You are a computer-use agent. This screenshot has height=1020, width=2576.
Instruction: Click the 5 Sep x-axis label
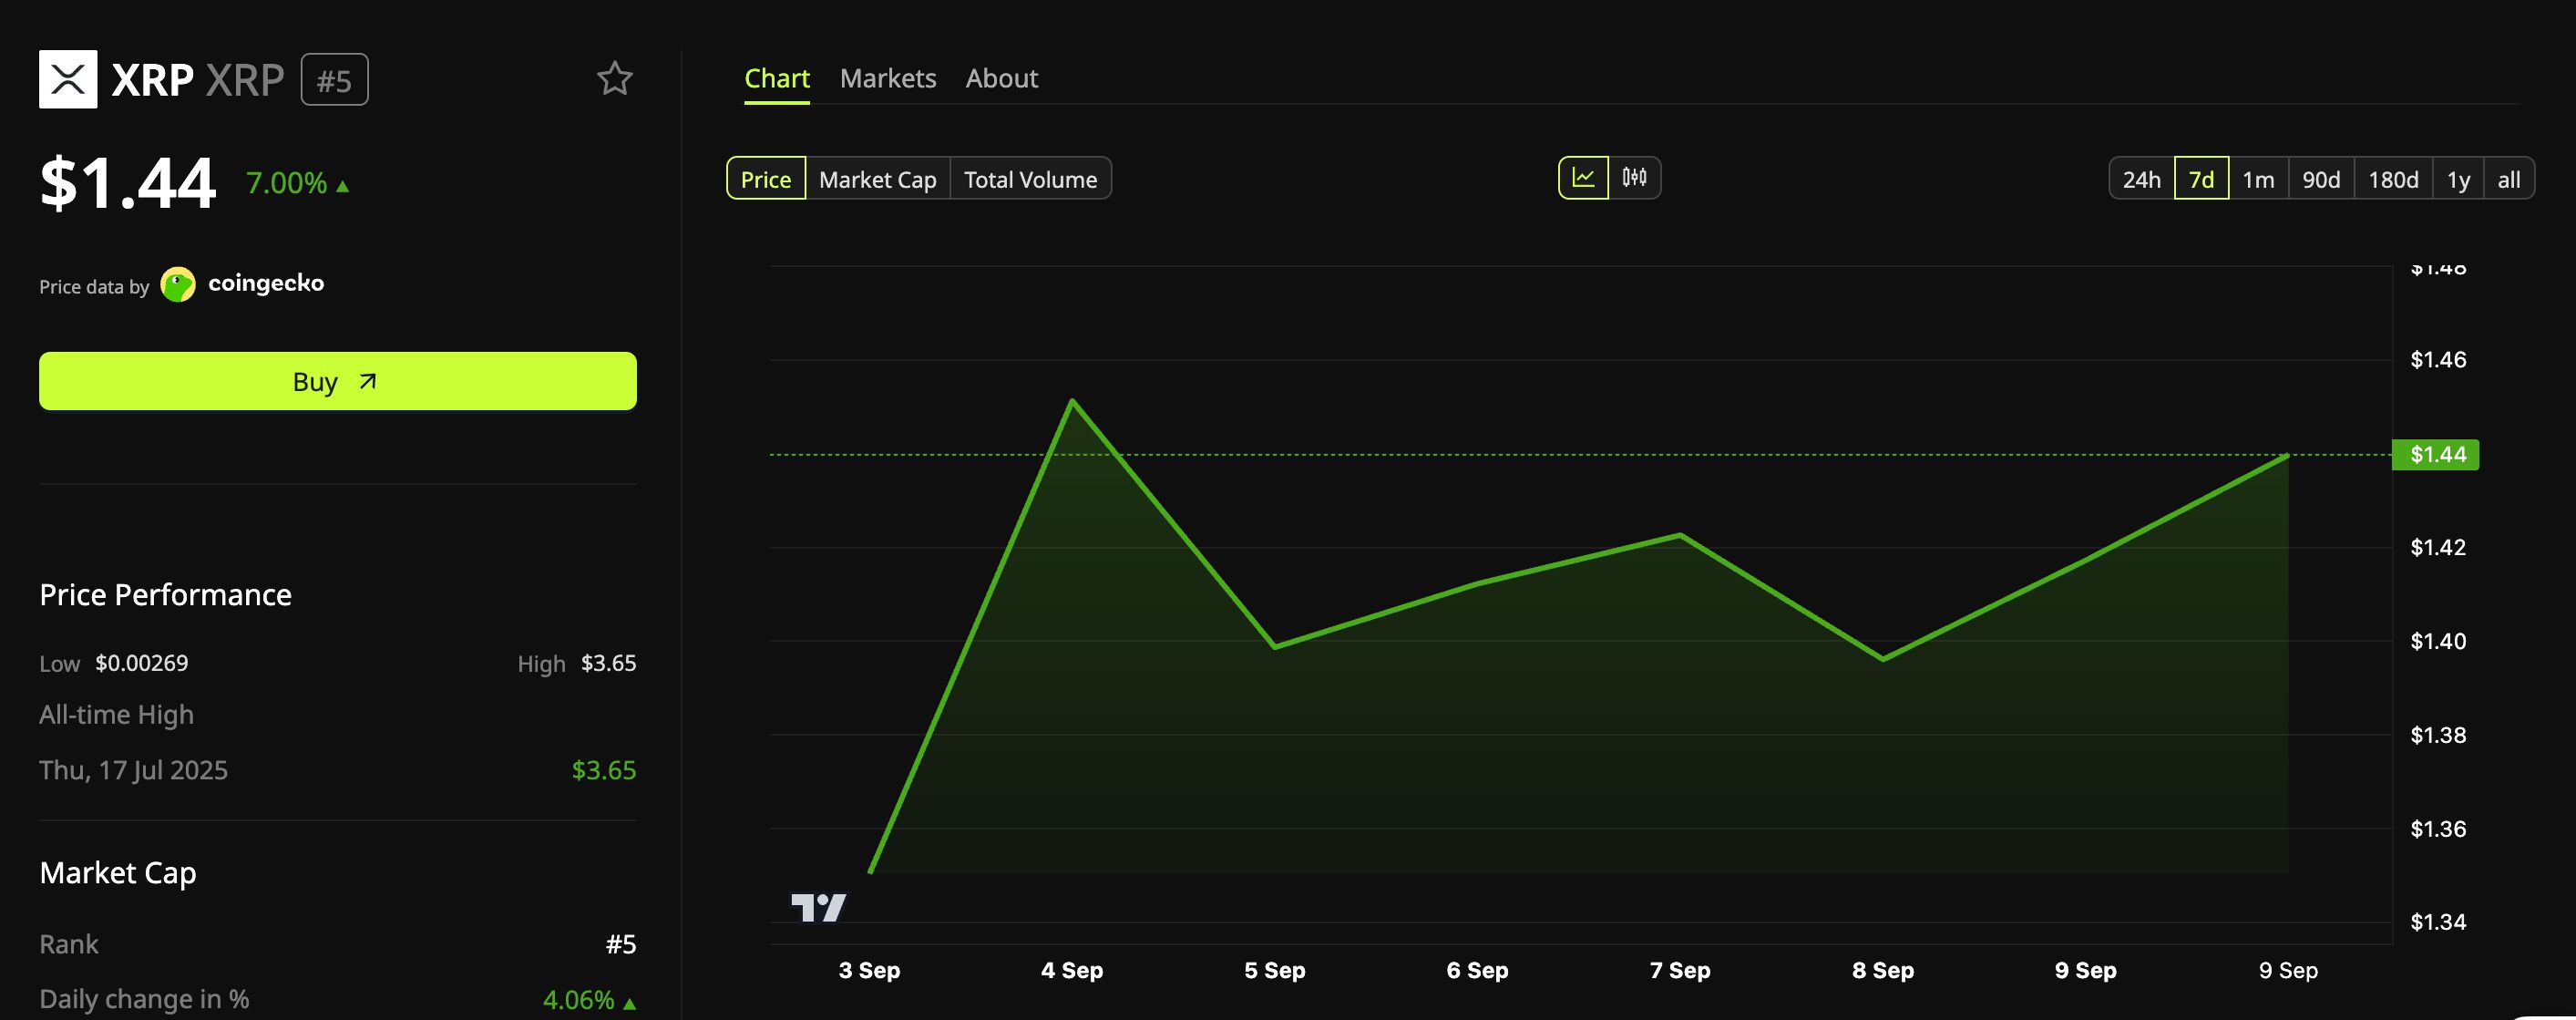[1275, 970]
